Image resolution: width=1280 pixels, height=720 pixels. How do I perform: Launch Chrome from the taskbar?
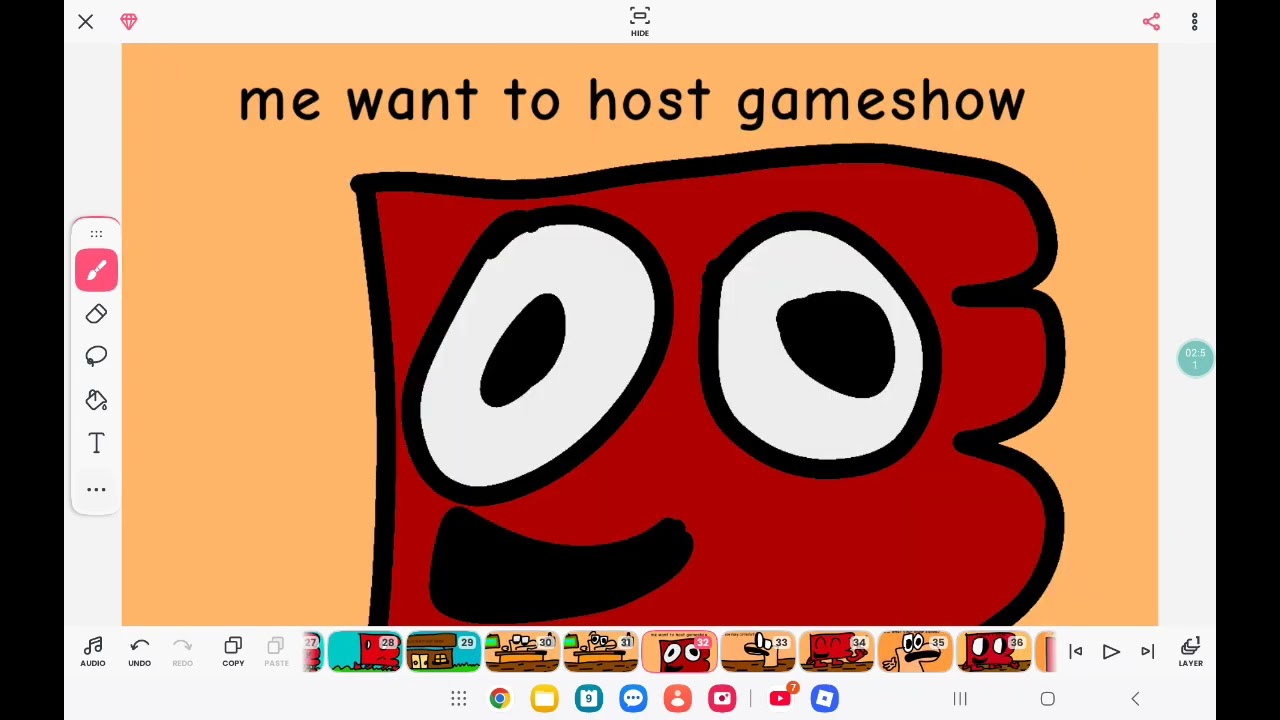point(500,698)
